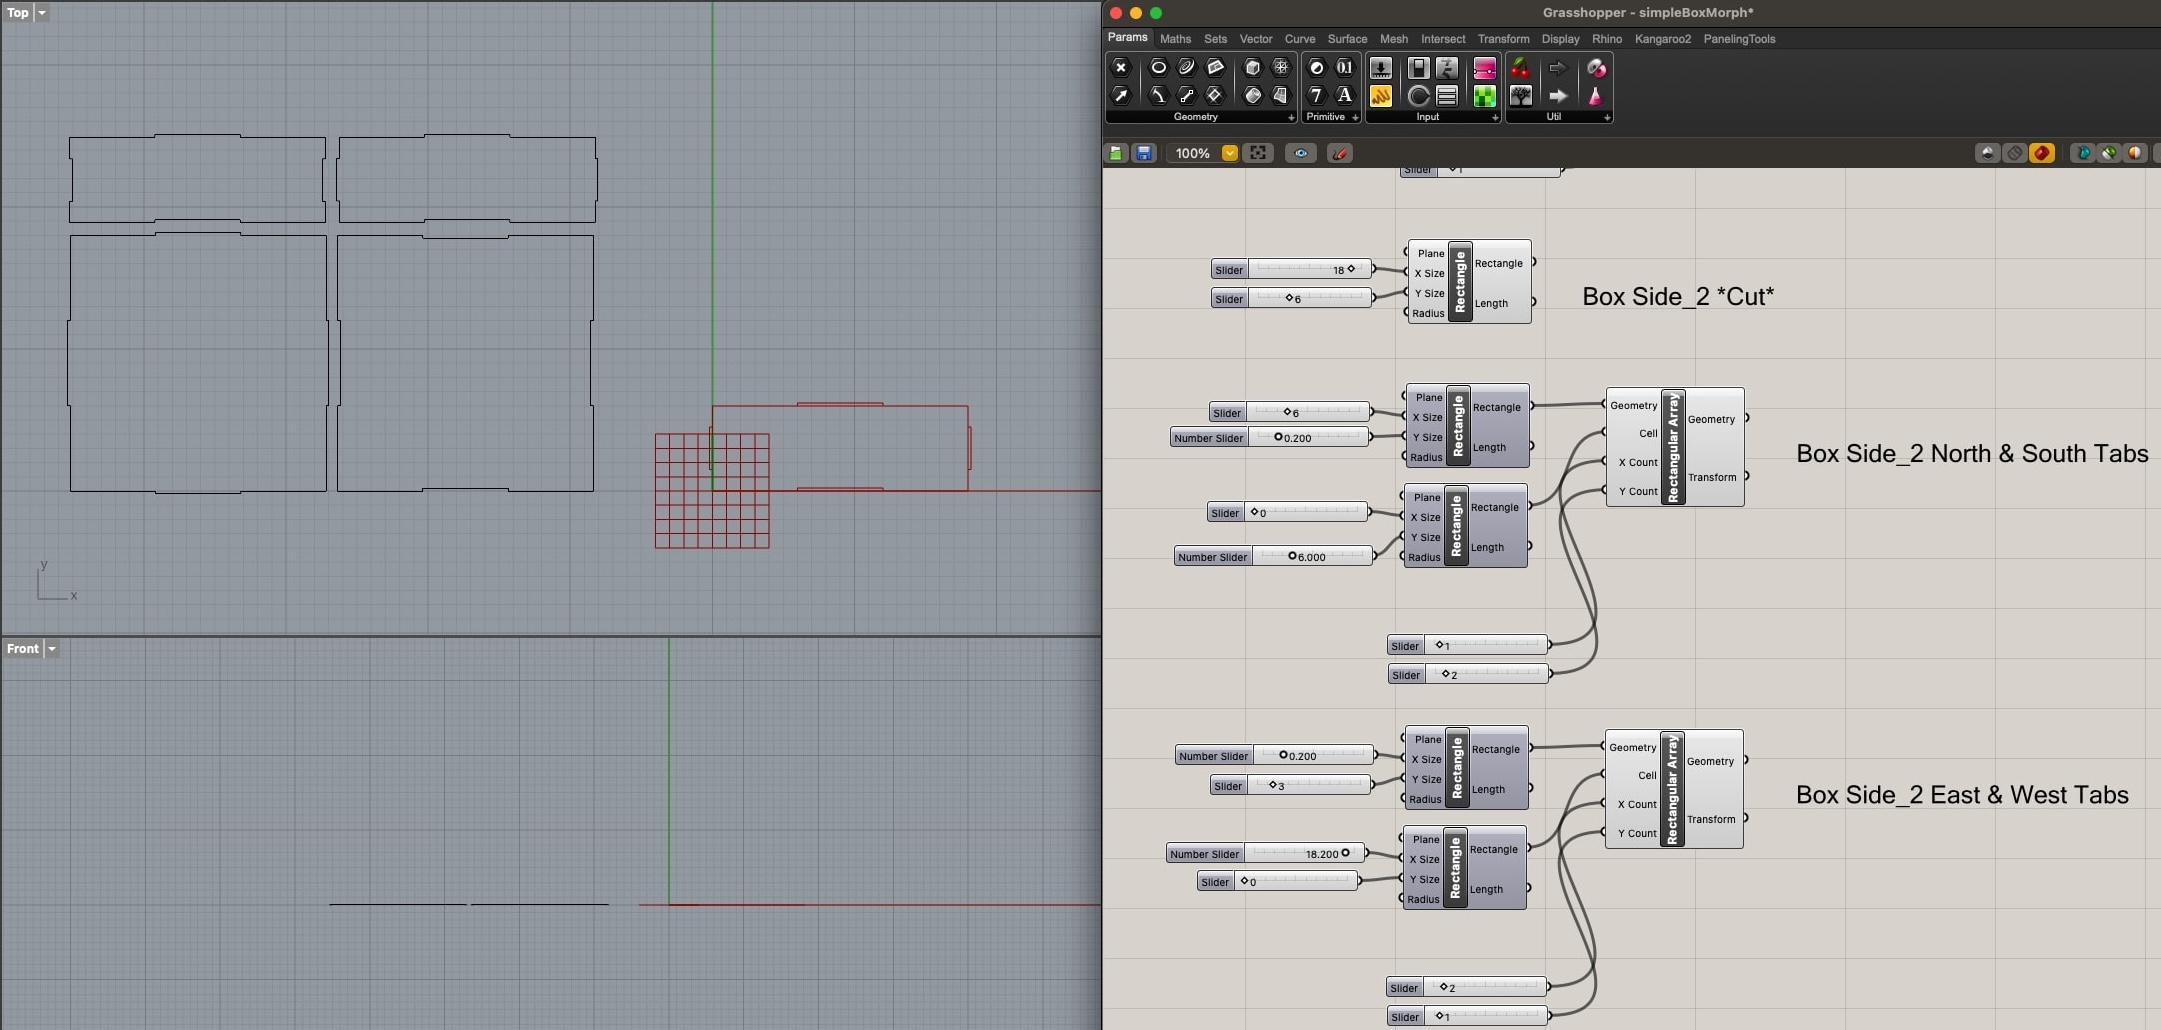Switch to the Maths tab
2161x1030 pixels.
click(x=1175, y=39)
